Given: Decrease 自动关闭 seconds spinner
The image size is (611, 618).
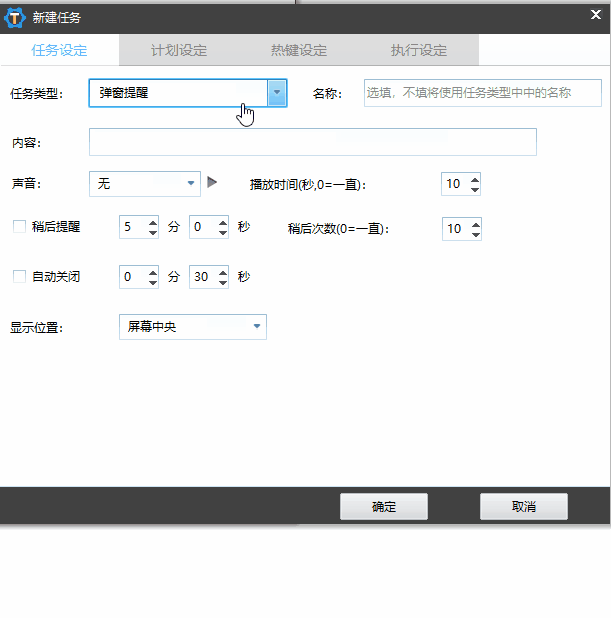Looking at the screenshot, I should [222, 282].
